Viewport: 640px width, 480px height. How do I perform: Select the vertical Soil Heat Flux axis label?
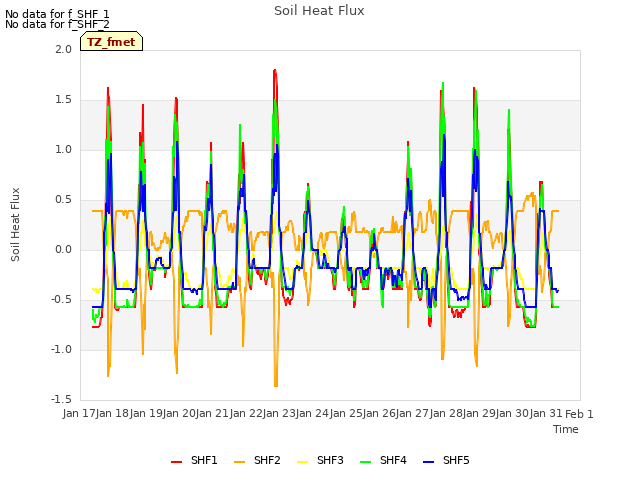[15, 224]
